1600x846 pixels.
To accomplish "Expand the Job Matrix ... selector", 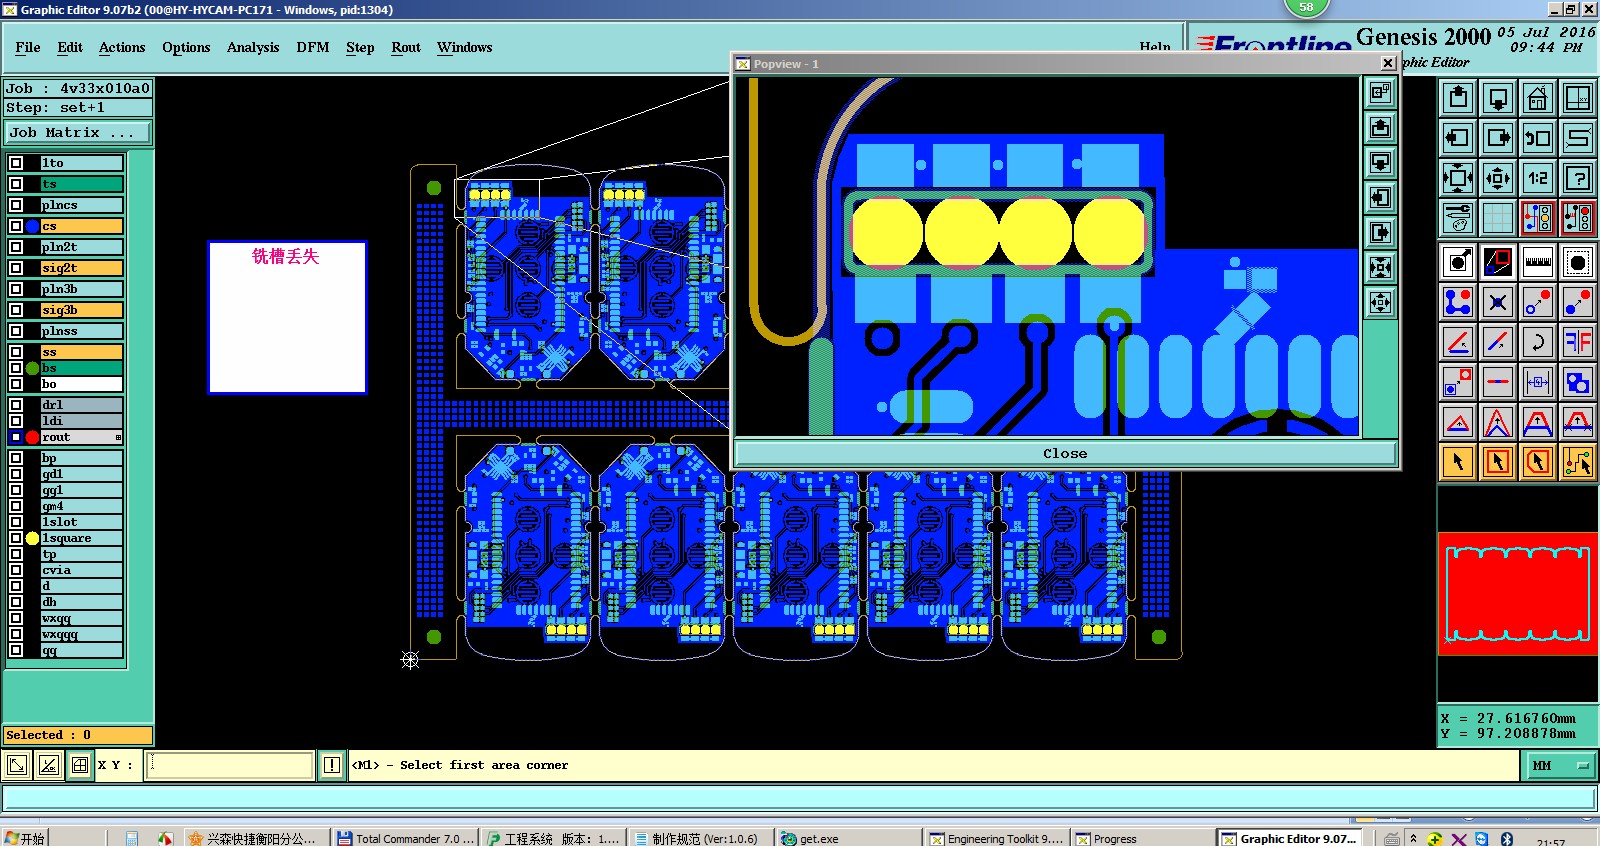I will [78, 132].
